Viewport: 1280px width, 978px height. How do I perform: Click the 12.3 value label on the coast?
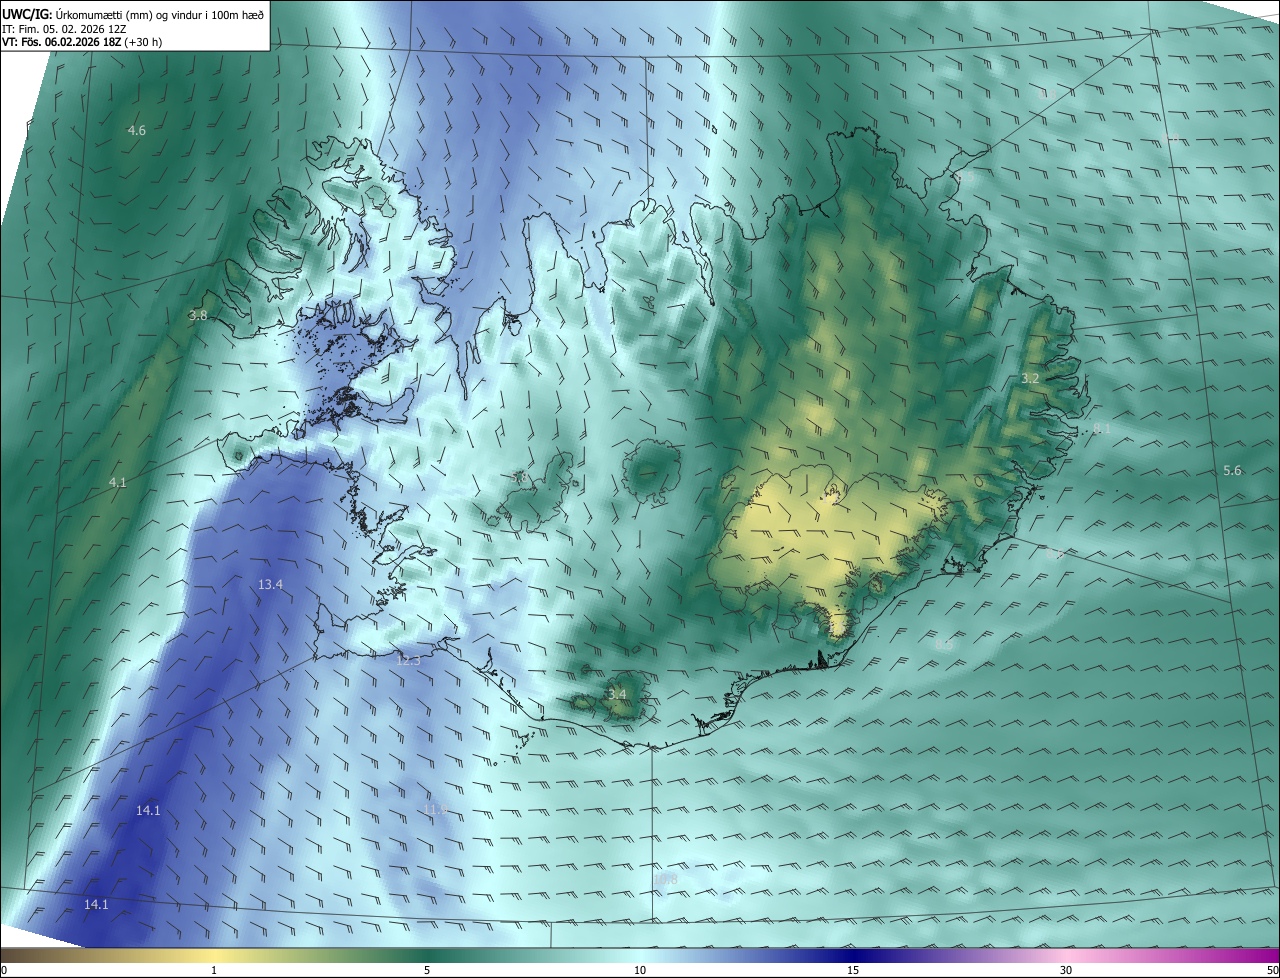click(408, 660)
